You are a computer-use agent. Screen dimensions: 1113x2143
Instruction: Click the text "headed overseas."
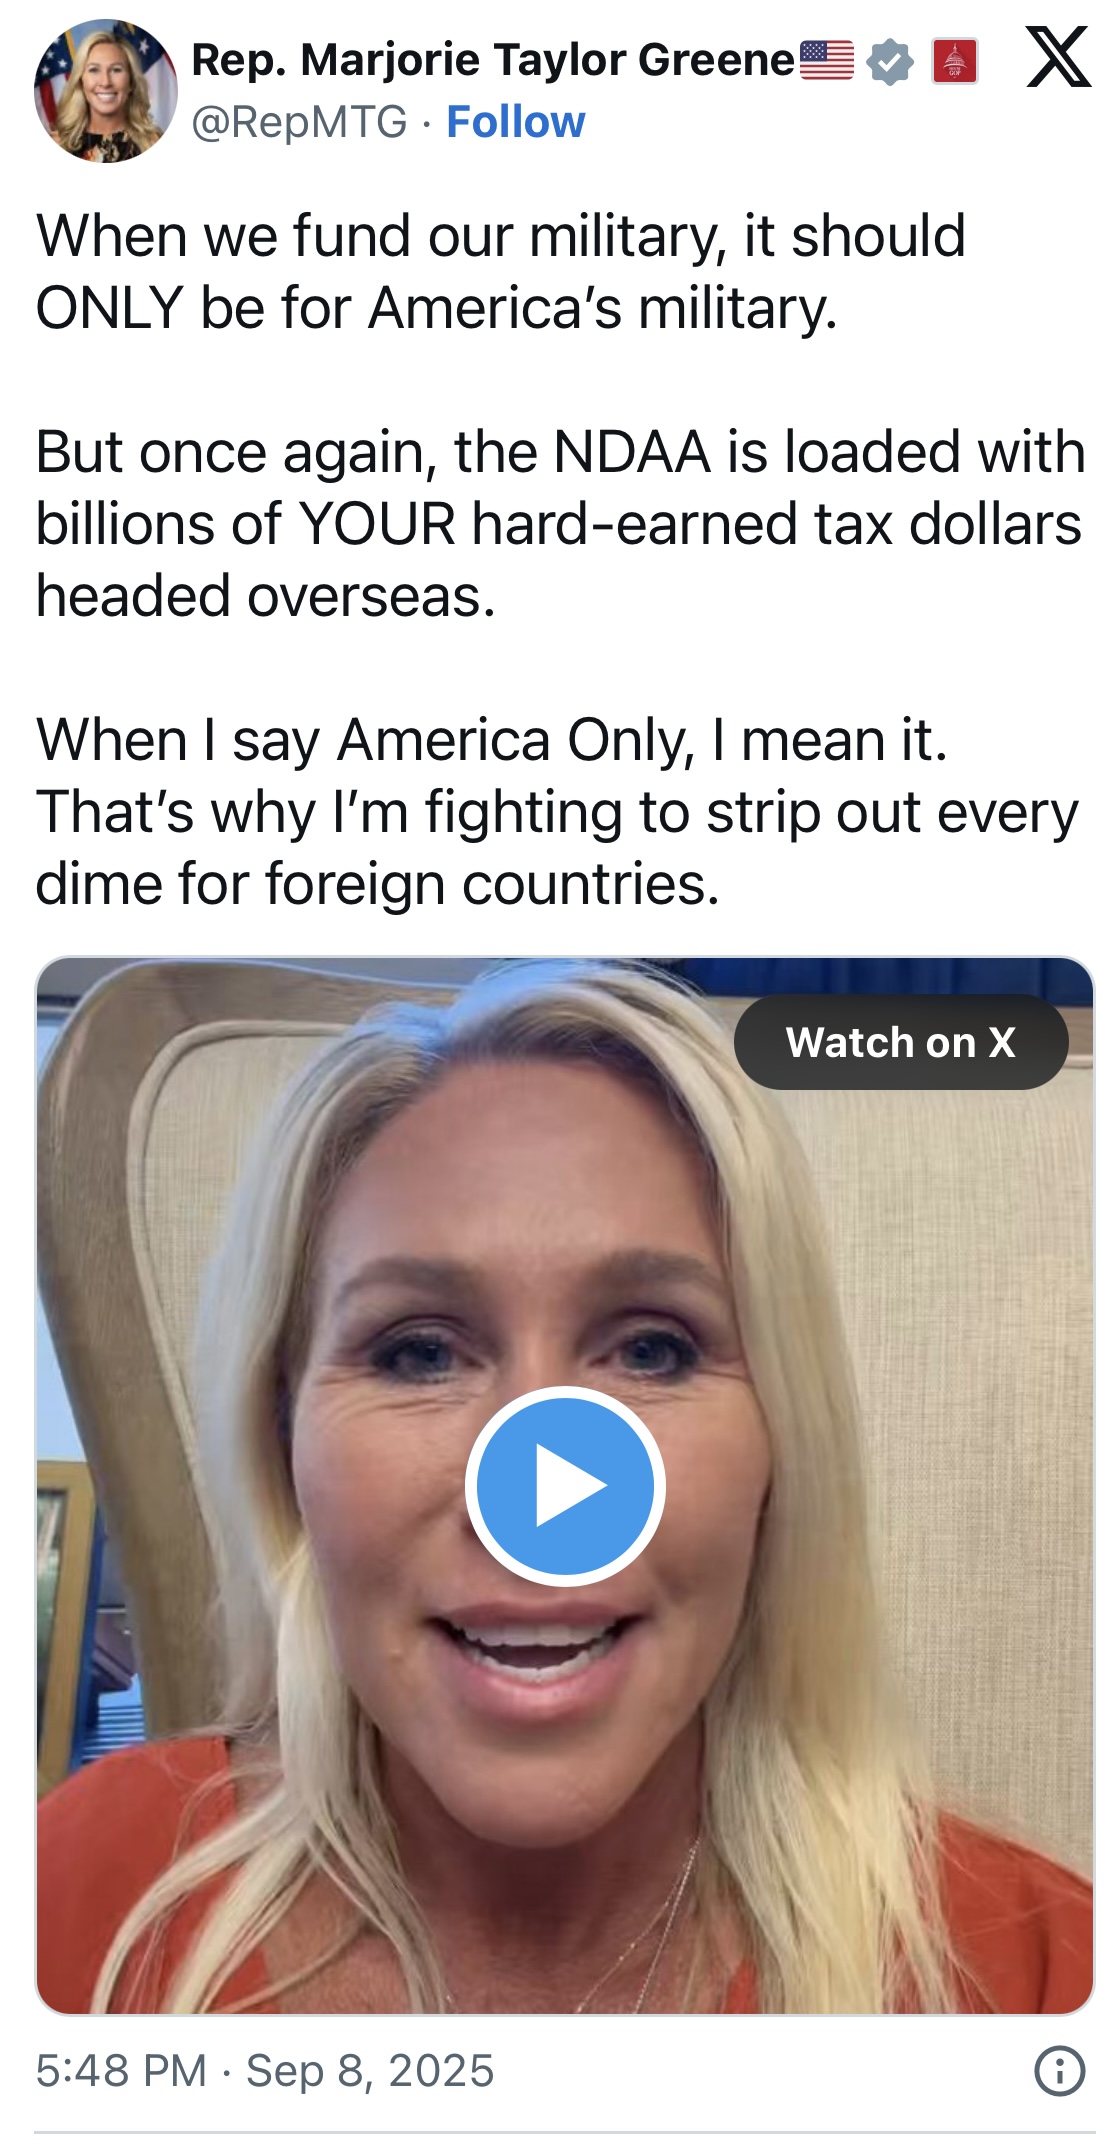coord(266,596)
